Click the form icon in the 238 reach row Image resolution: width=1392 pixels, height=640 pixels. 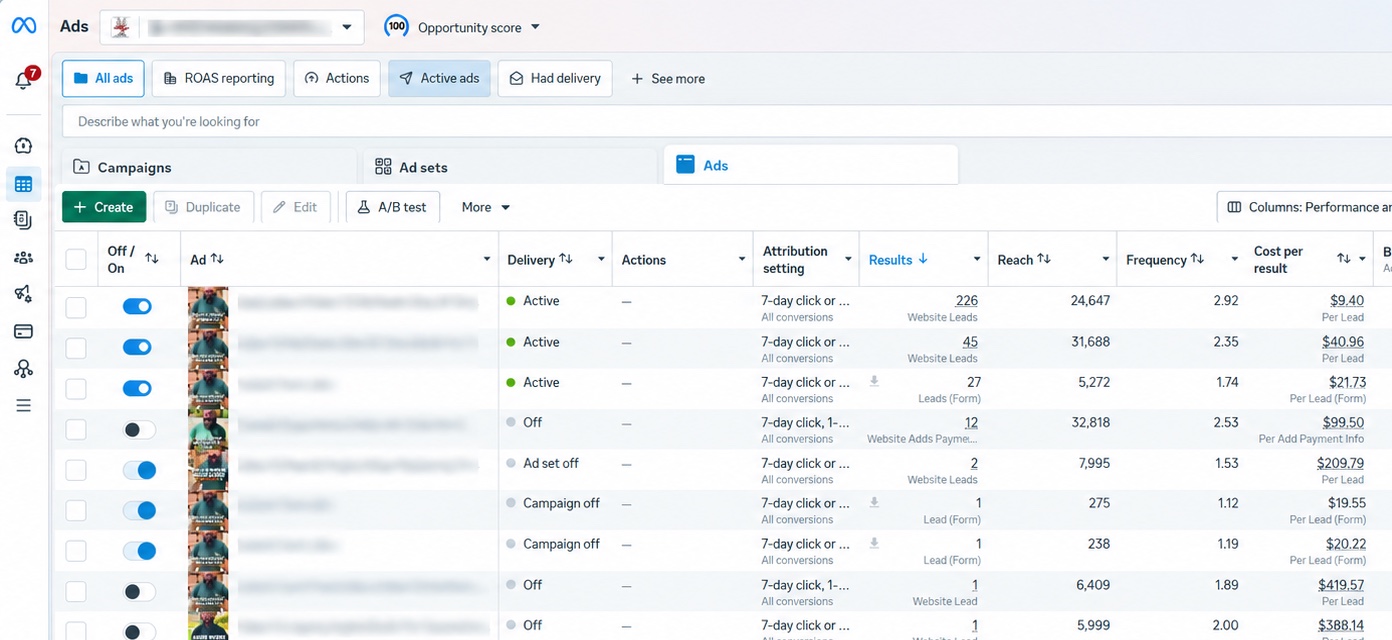coord(875,543)
